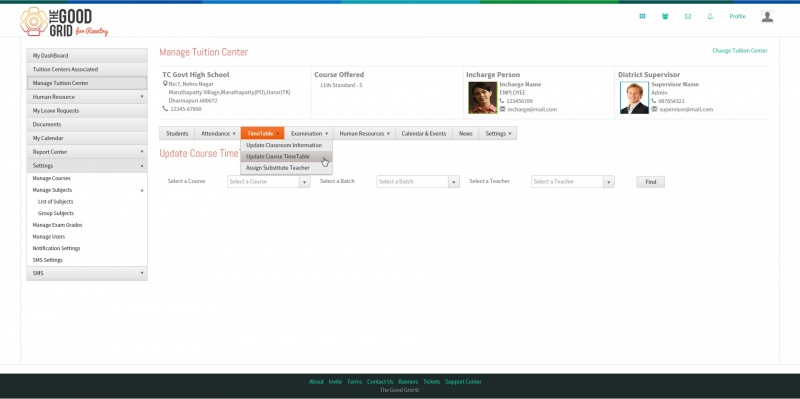Open the Select a Batch dropdown
This screenshot has width=800, height=399.
[x=418, y=182]
